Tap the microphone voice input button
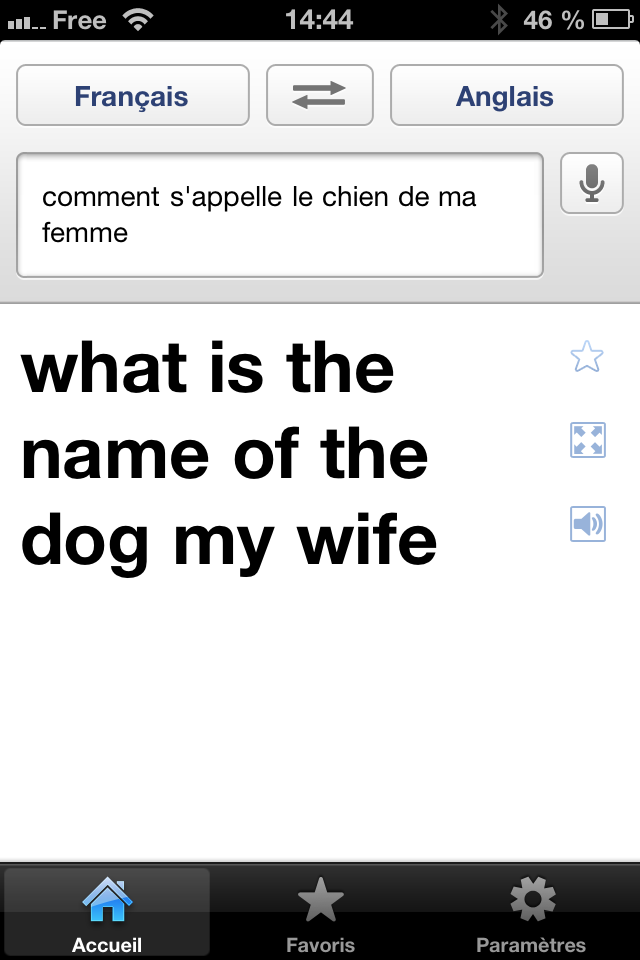 pyautogui.click(x=592, y=183)
